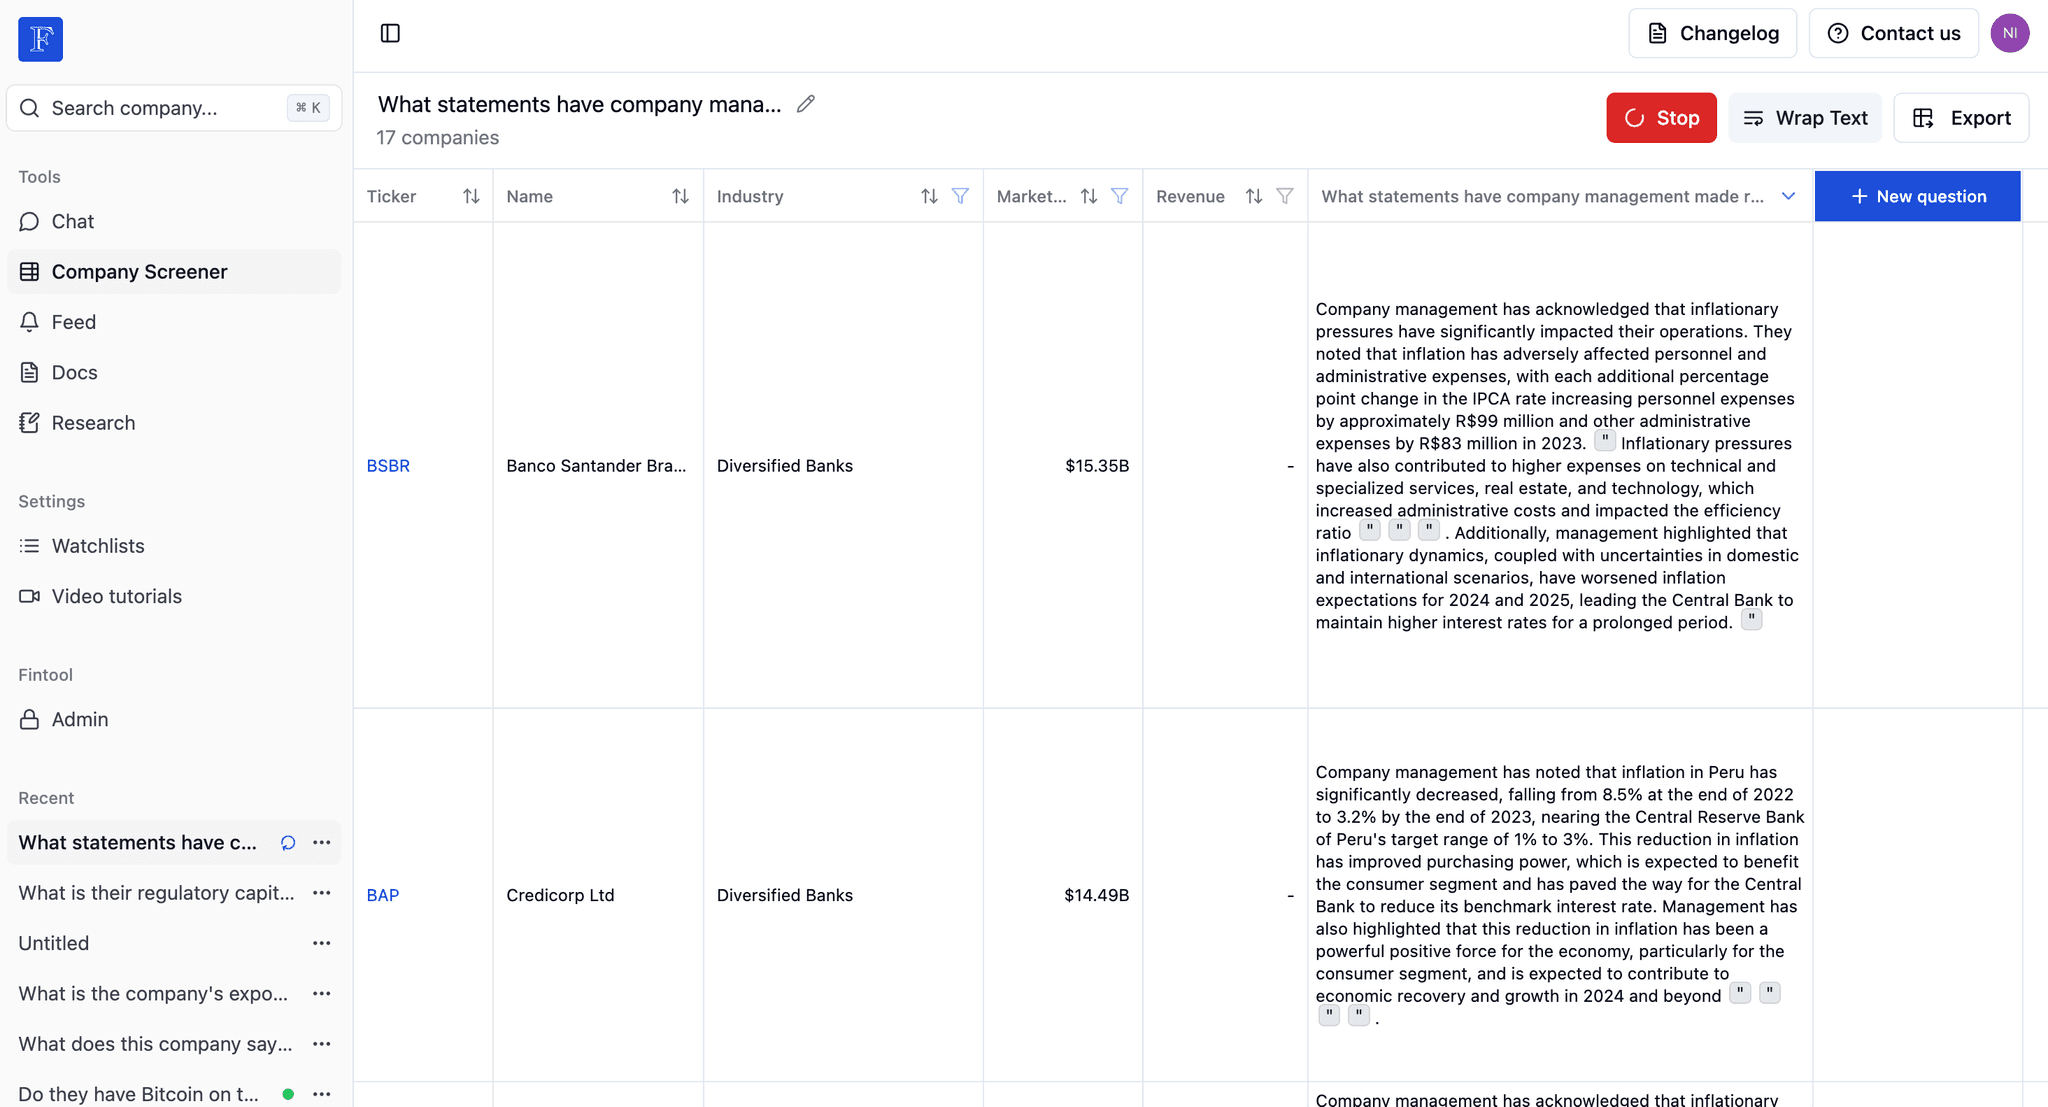Sort by Name column arrows
The width and height of the screenshot is (2048, 1107).
[x=680, y=196]
